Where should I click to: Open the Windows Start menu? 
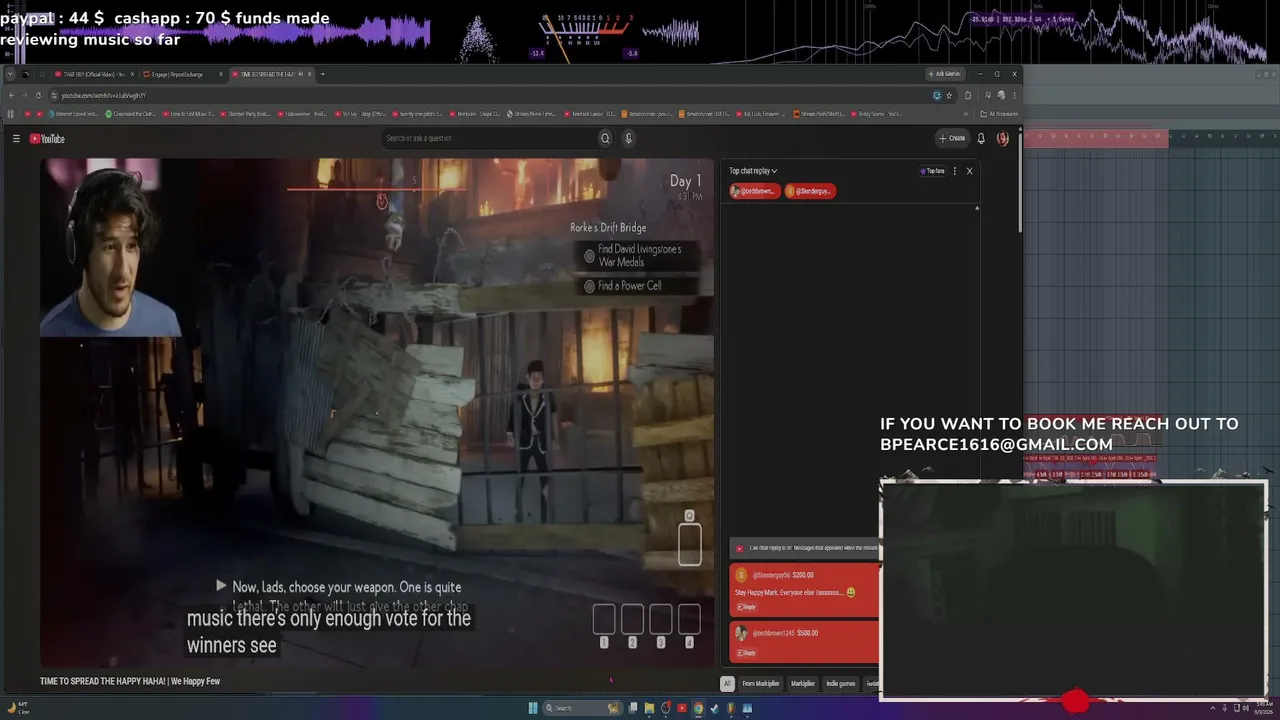click(533, 708)
